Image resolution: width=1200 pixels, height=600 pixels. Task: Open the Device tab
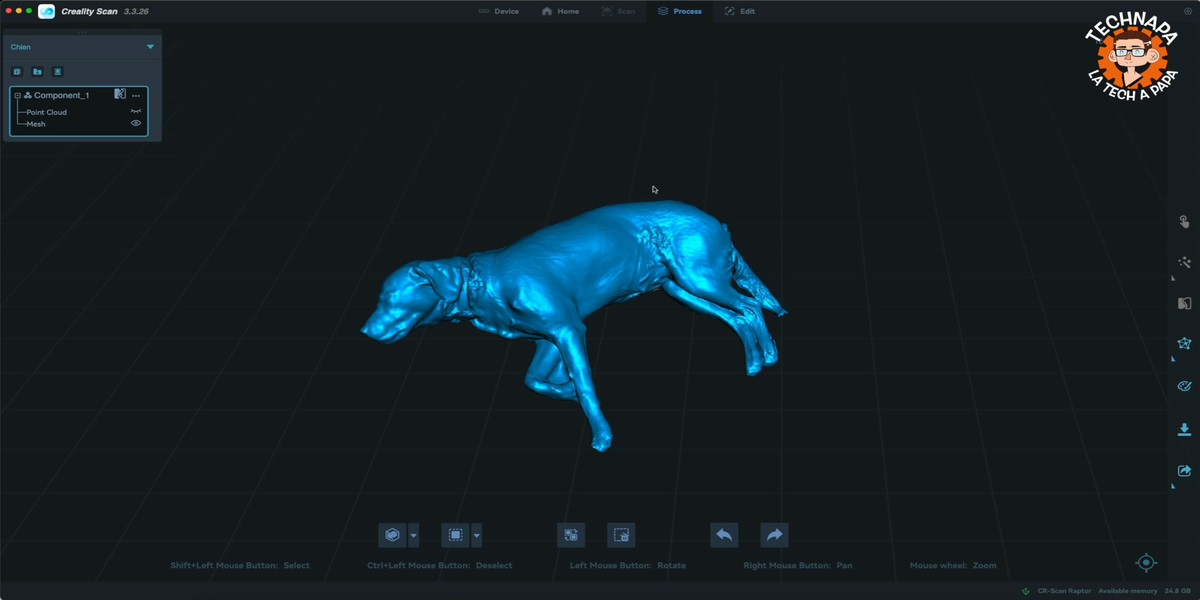(x=498, y=11)
